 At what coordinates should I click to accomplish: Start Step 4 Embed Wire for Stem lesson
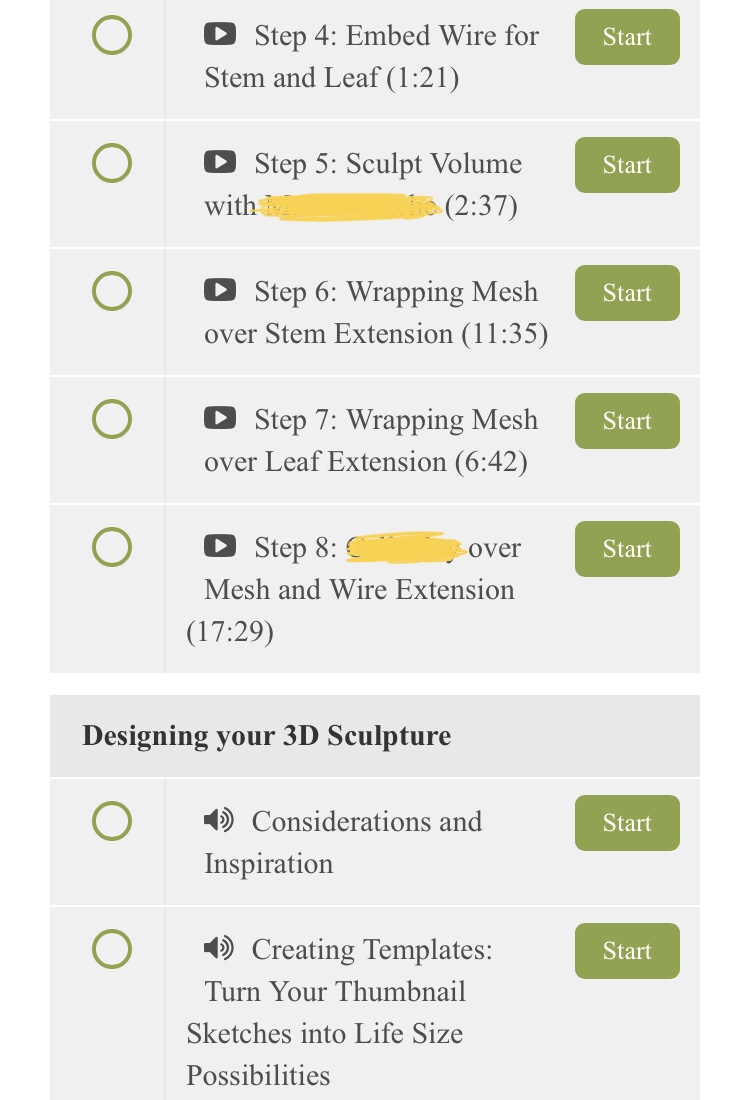(x=627, y=37)
